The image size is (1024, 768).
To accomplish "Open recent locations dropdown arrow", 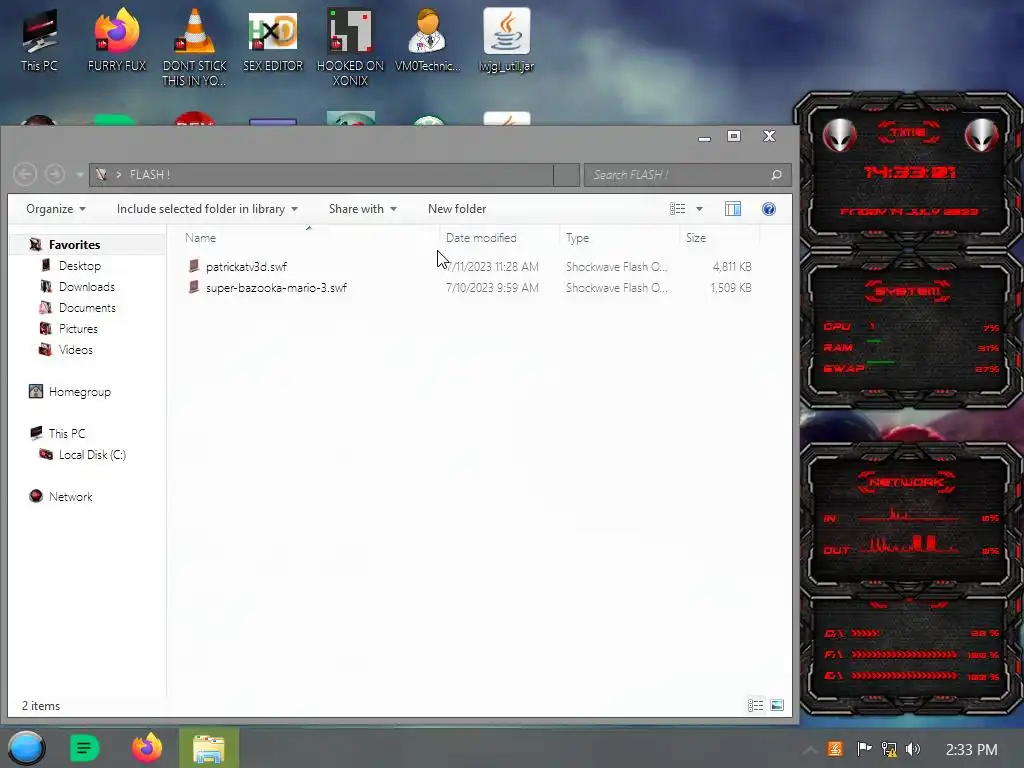I will tap(80, 175).
